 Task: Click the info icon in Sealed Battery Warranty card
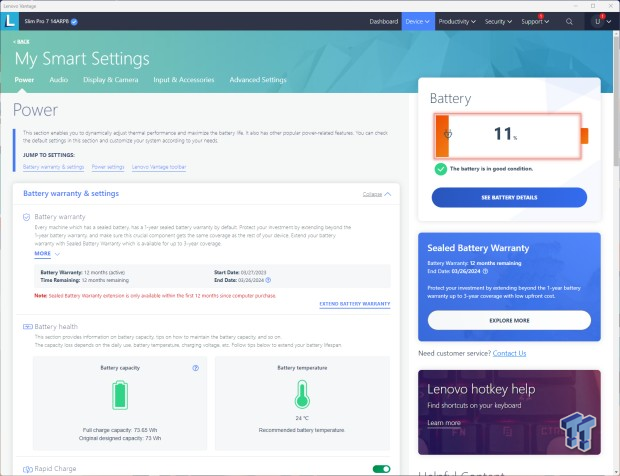485,272
